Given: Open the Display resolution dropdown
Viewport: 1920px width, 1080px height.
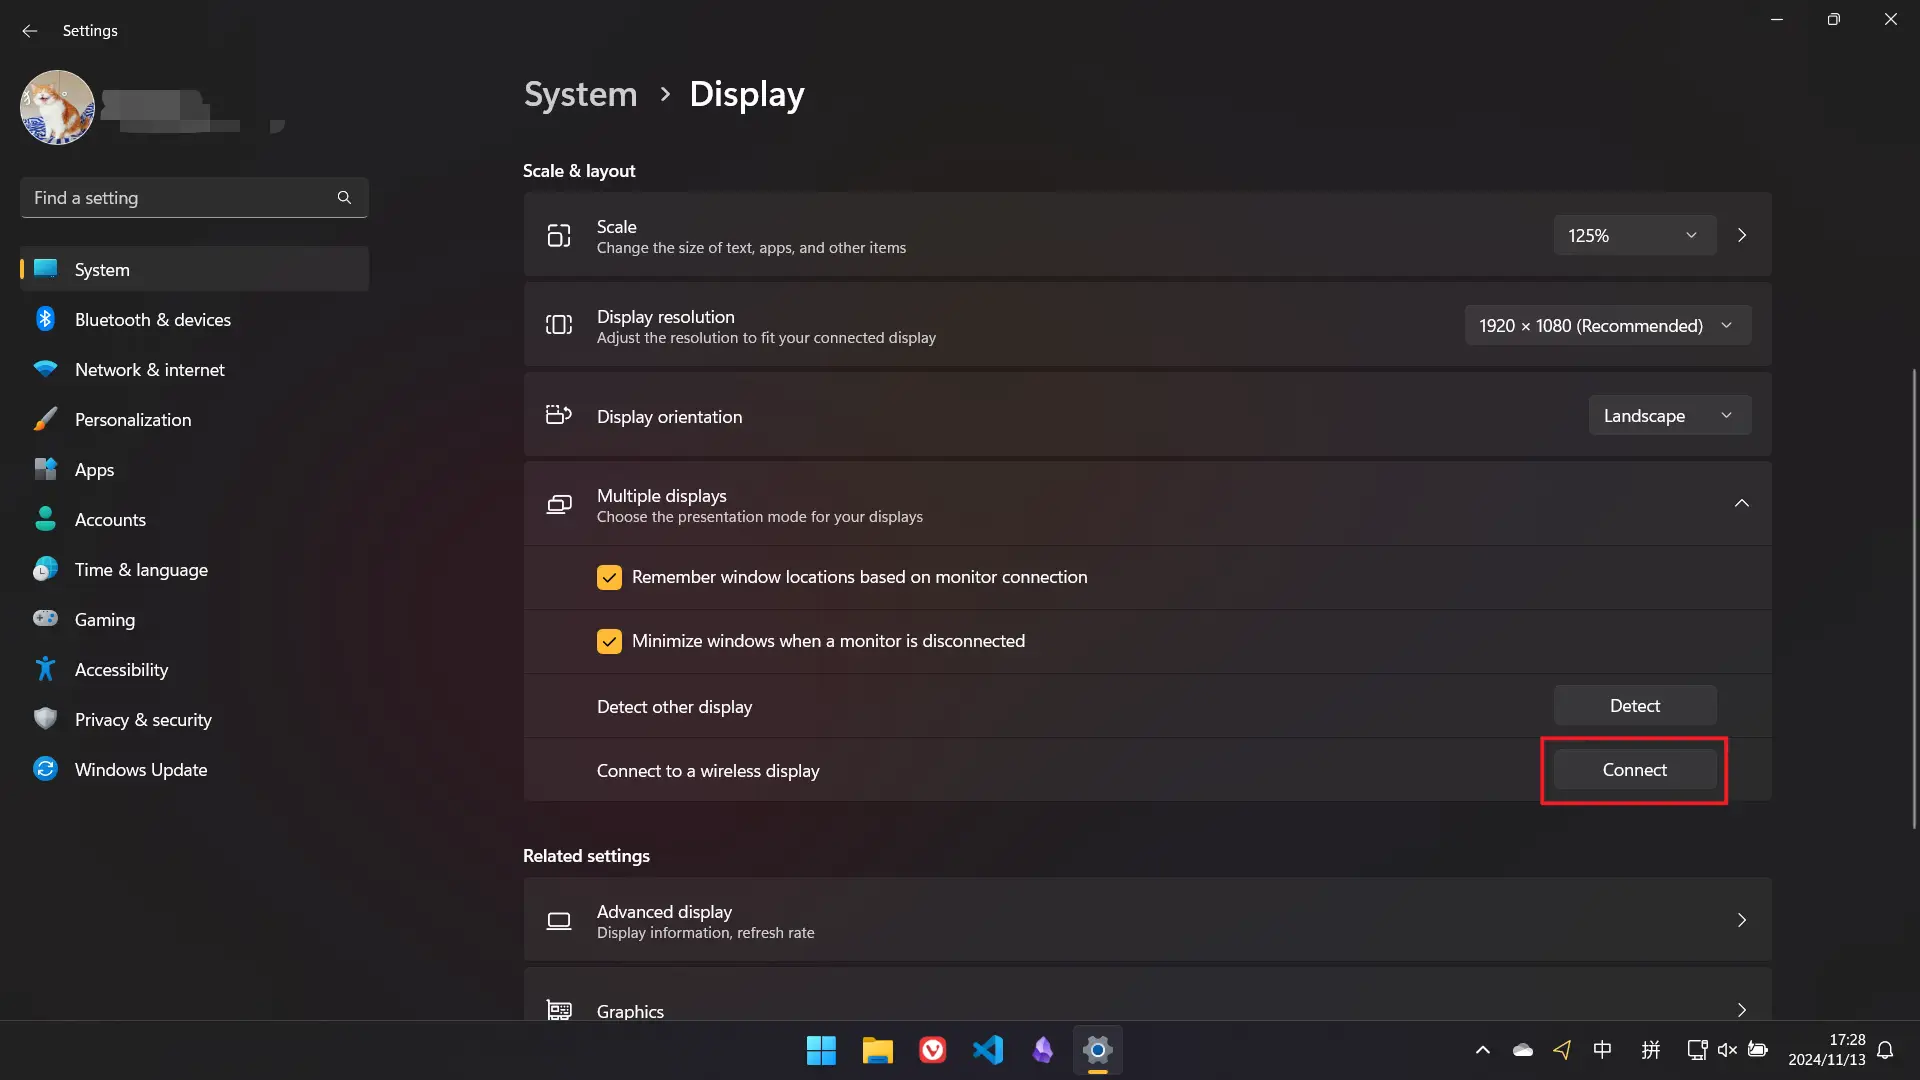Looking at the screenshot, I should click(x=1607, y=325).
